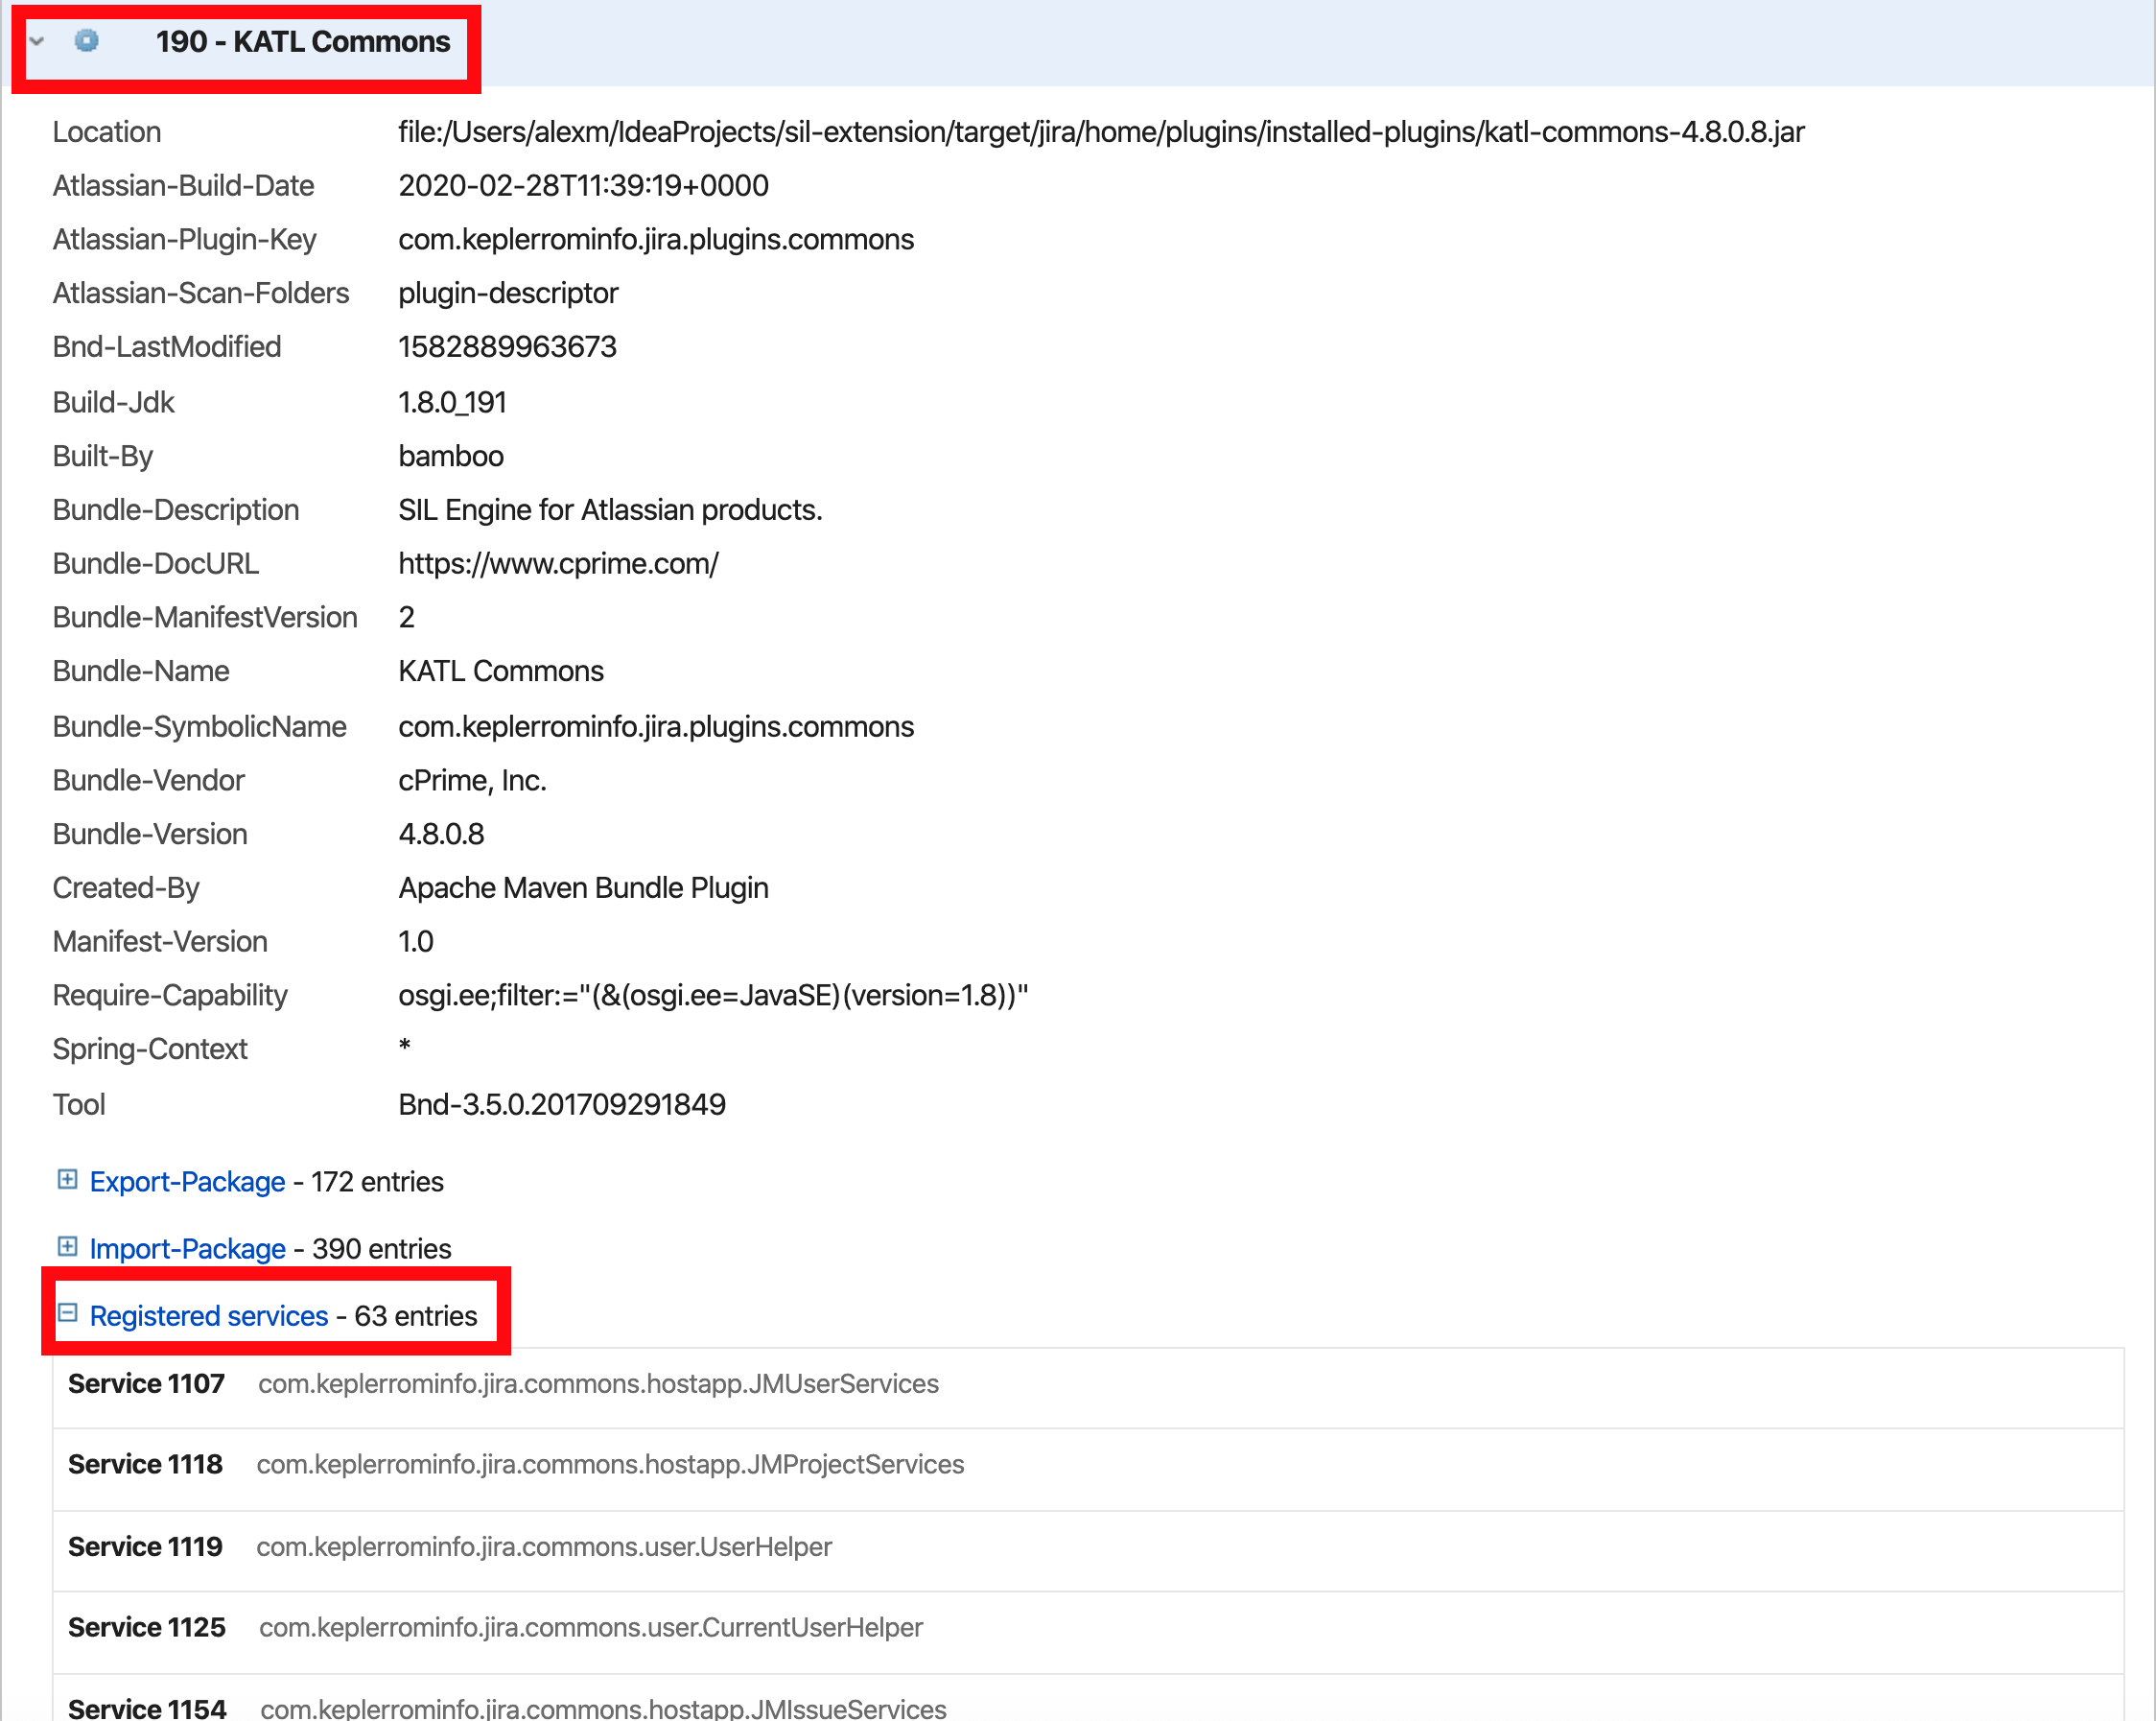Click the 63 entries count text
This screenshot has width=2156, height=1721.
416,1316
